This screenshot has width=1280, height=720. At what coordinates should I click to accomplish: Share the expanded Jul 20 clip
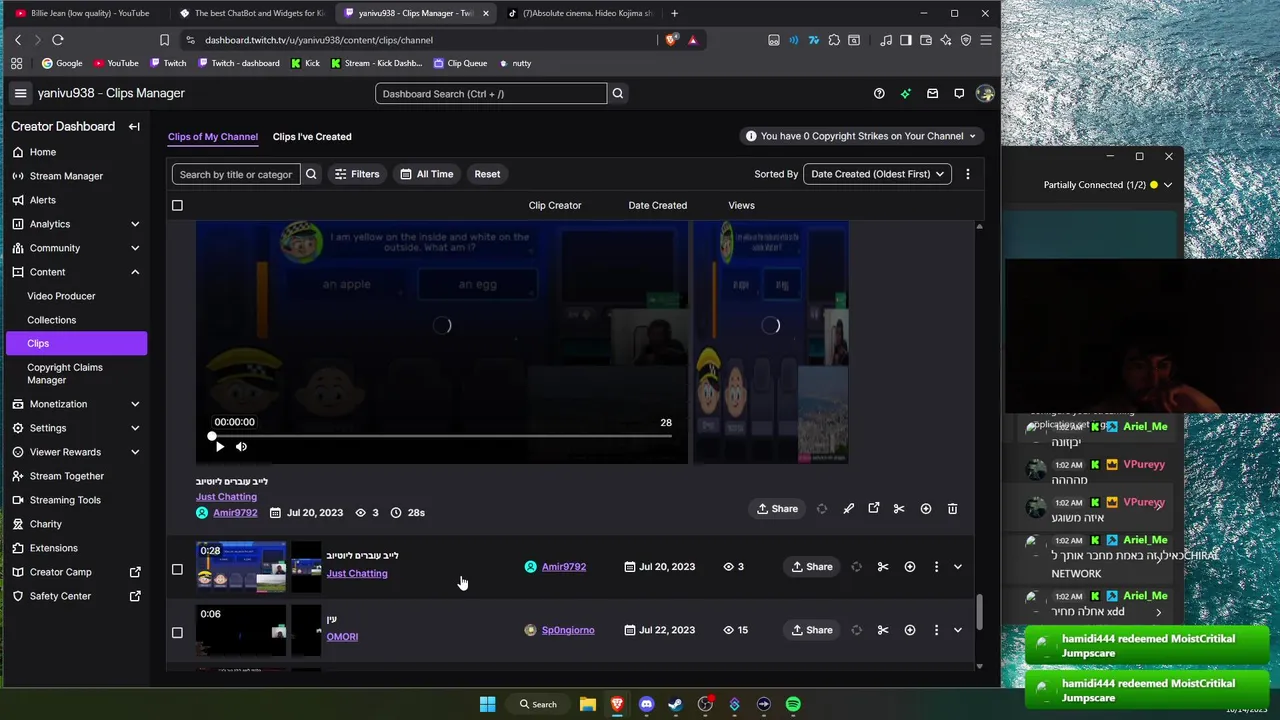[777, 509]
